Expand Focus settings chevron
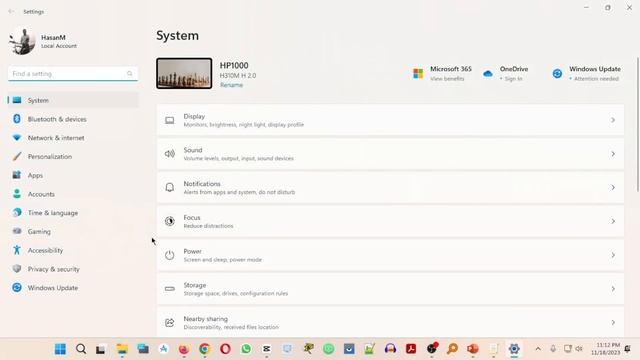640x360 pixels. [x=613, y=221]
